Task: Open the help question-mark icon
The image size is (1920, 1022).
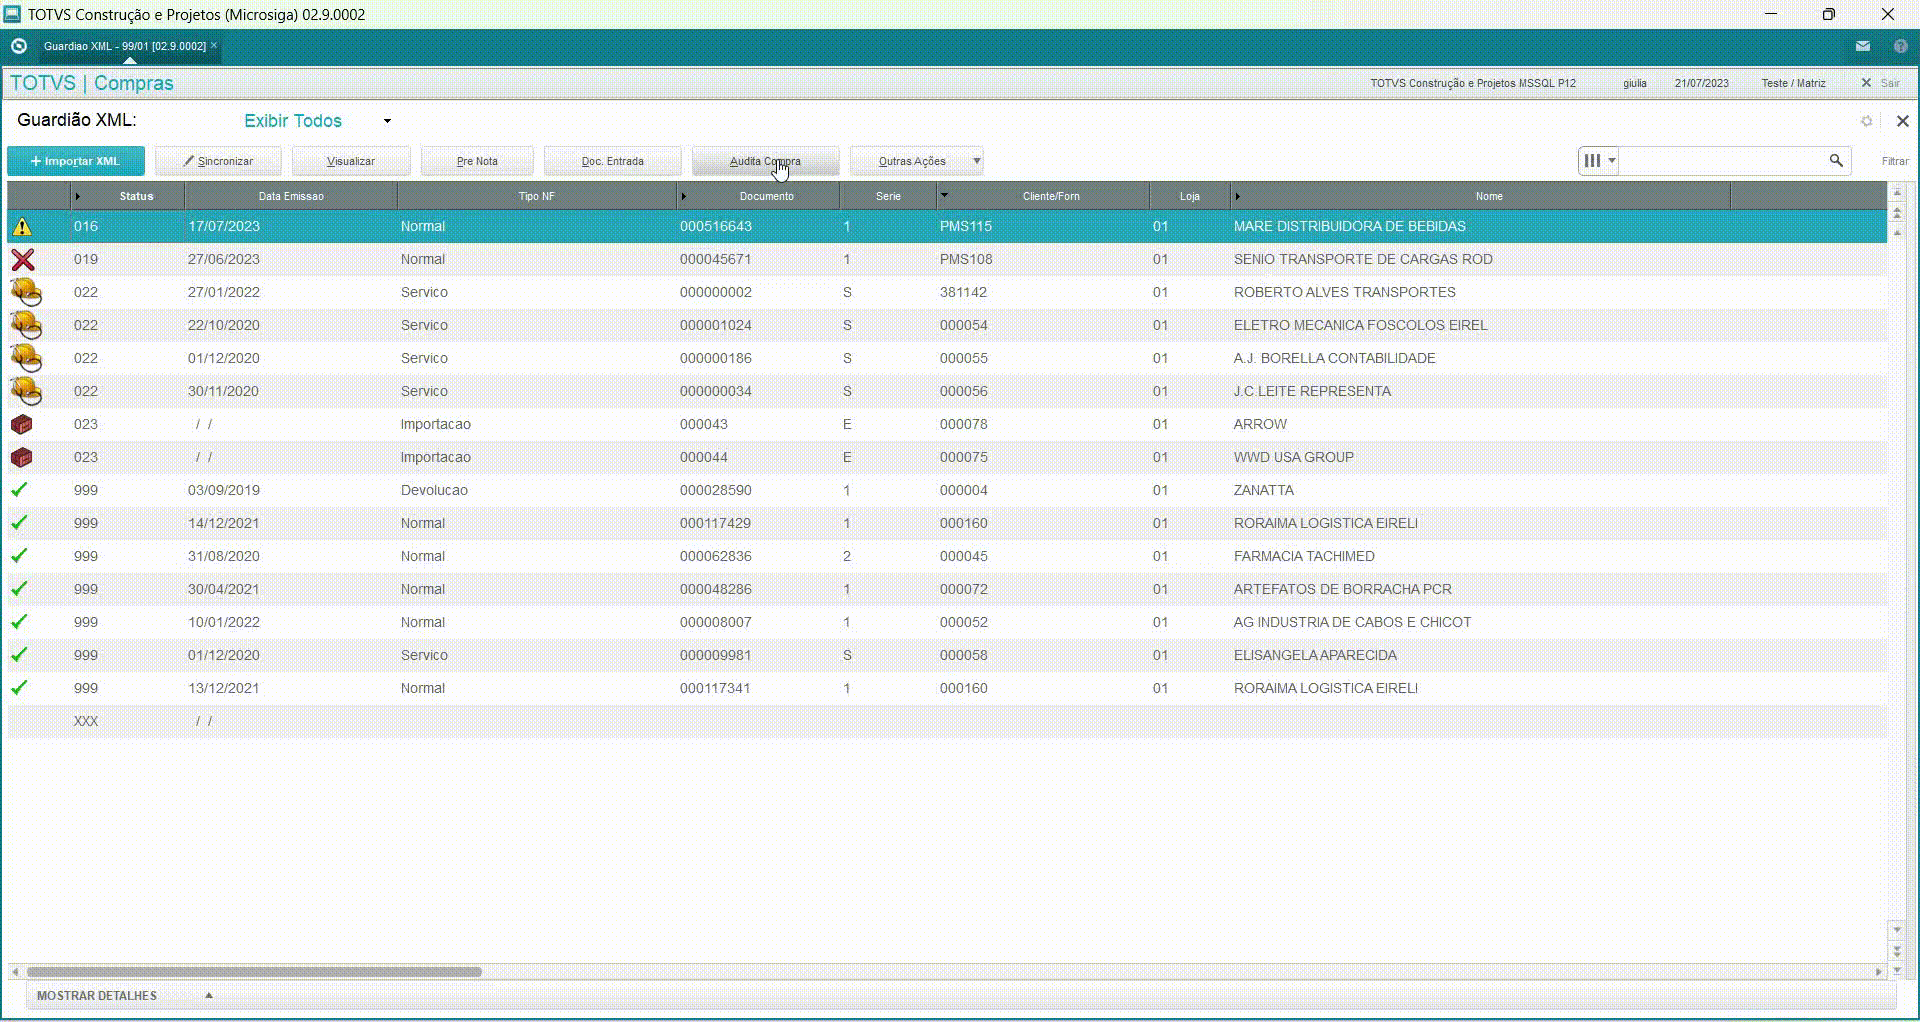Action: coord(1900,46)
